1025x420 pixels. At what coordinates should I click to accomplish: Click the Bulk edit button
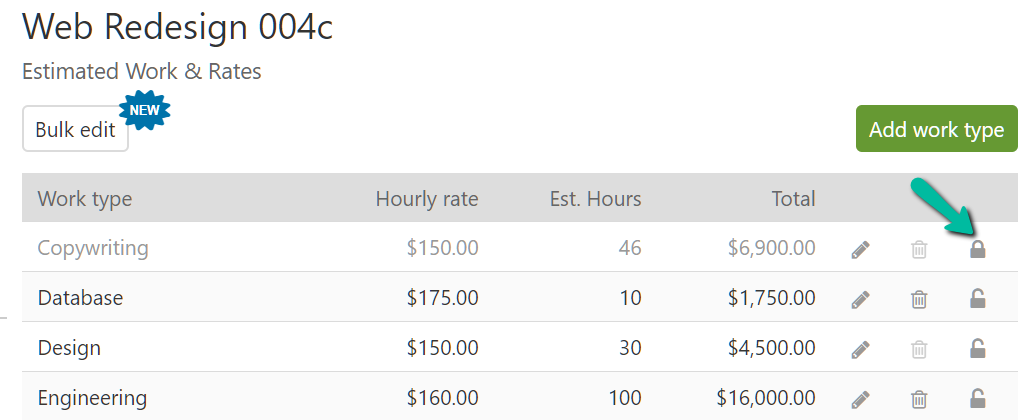coord(75,130)
